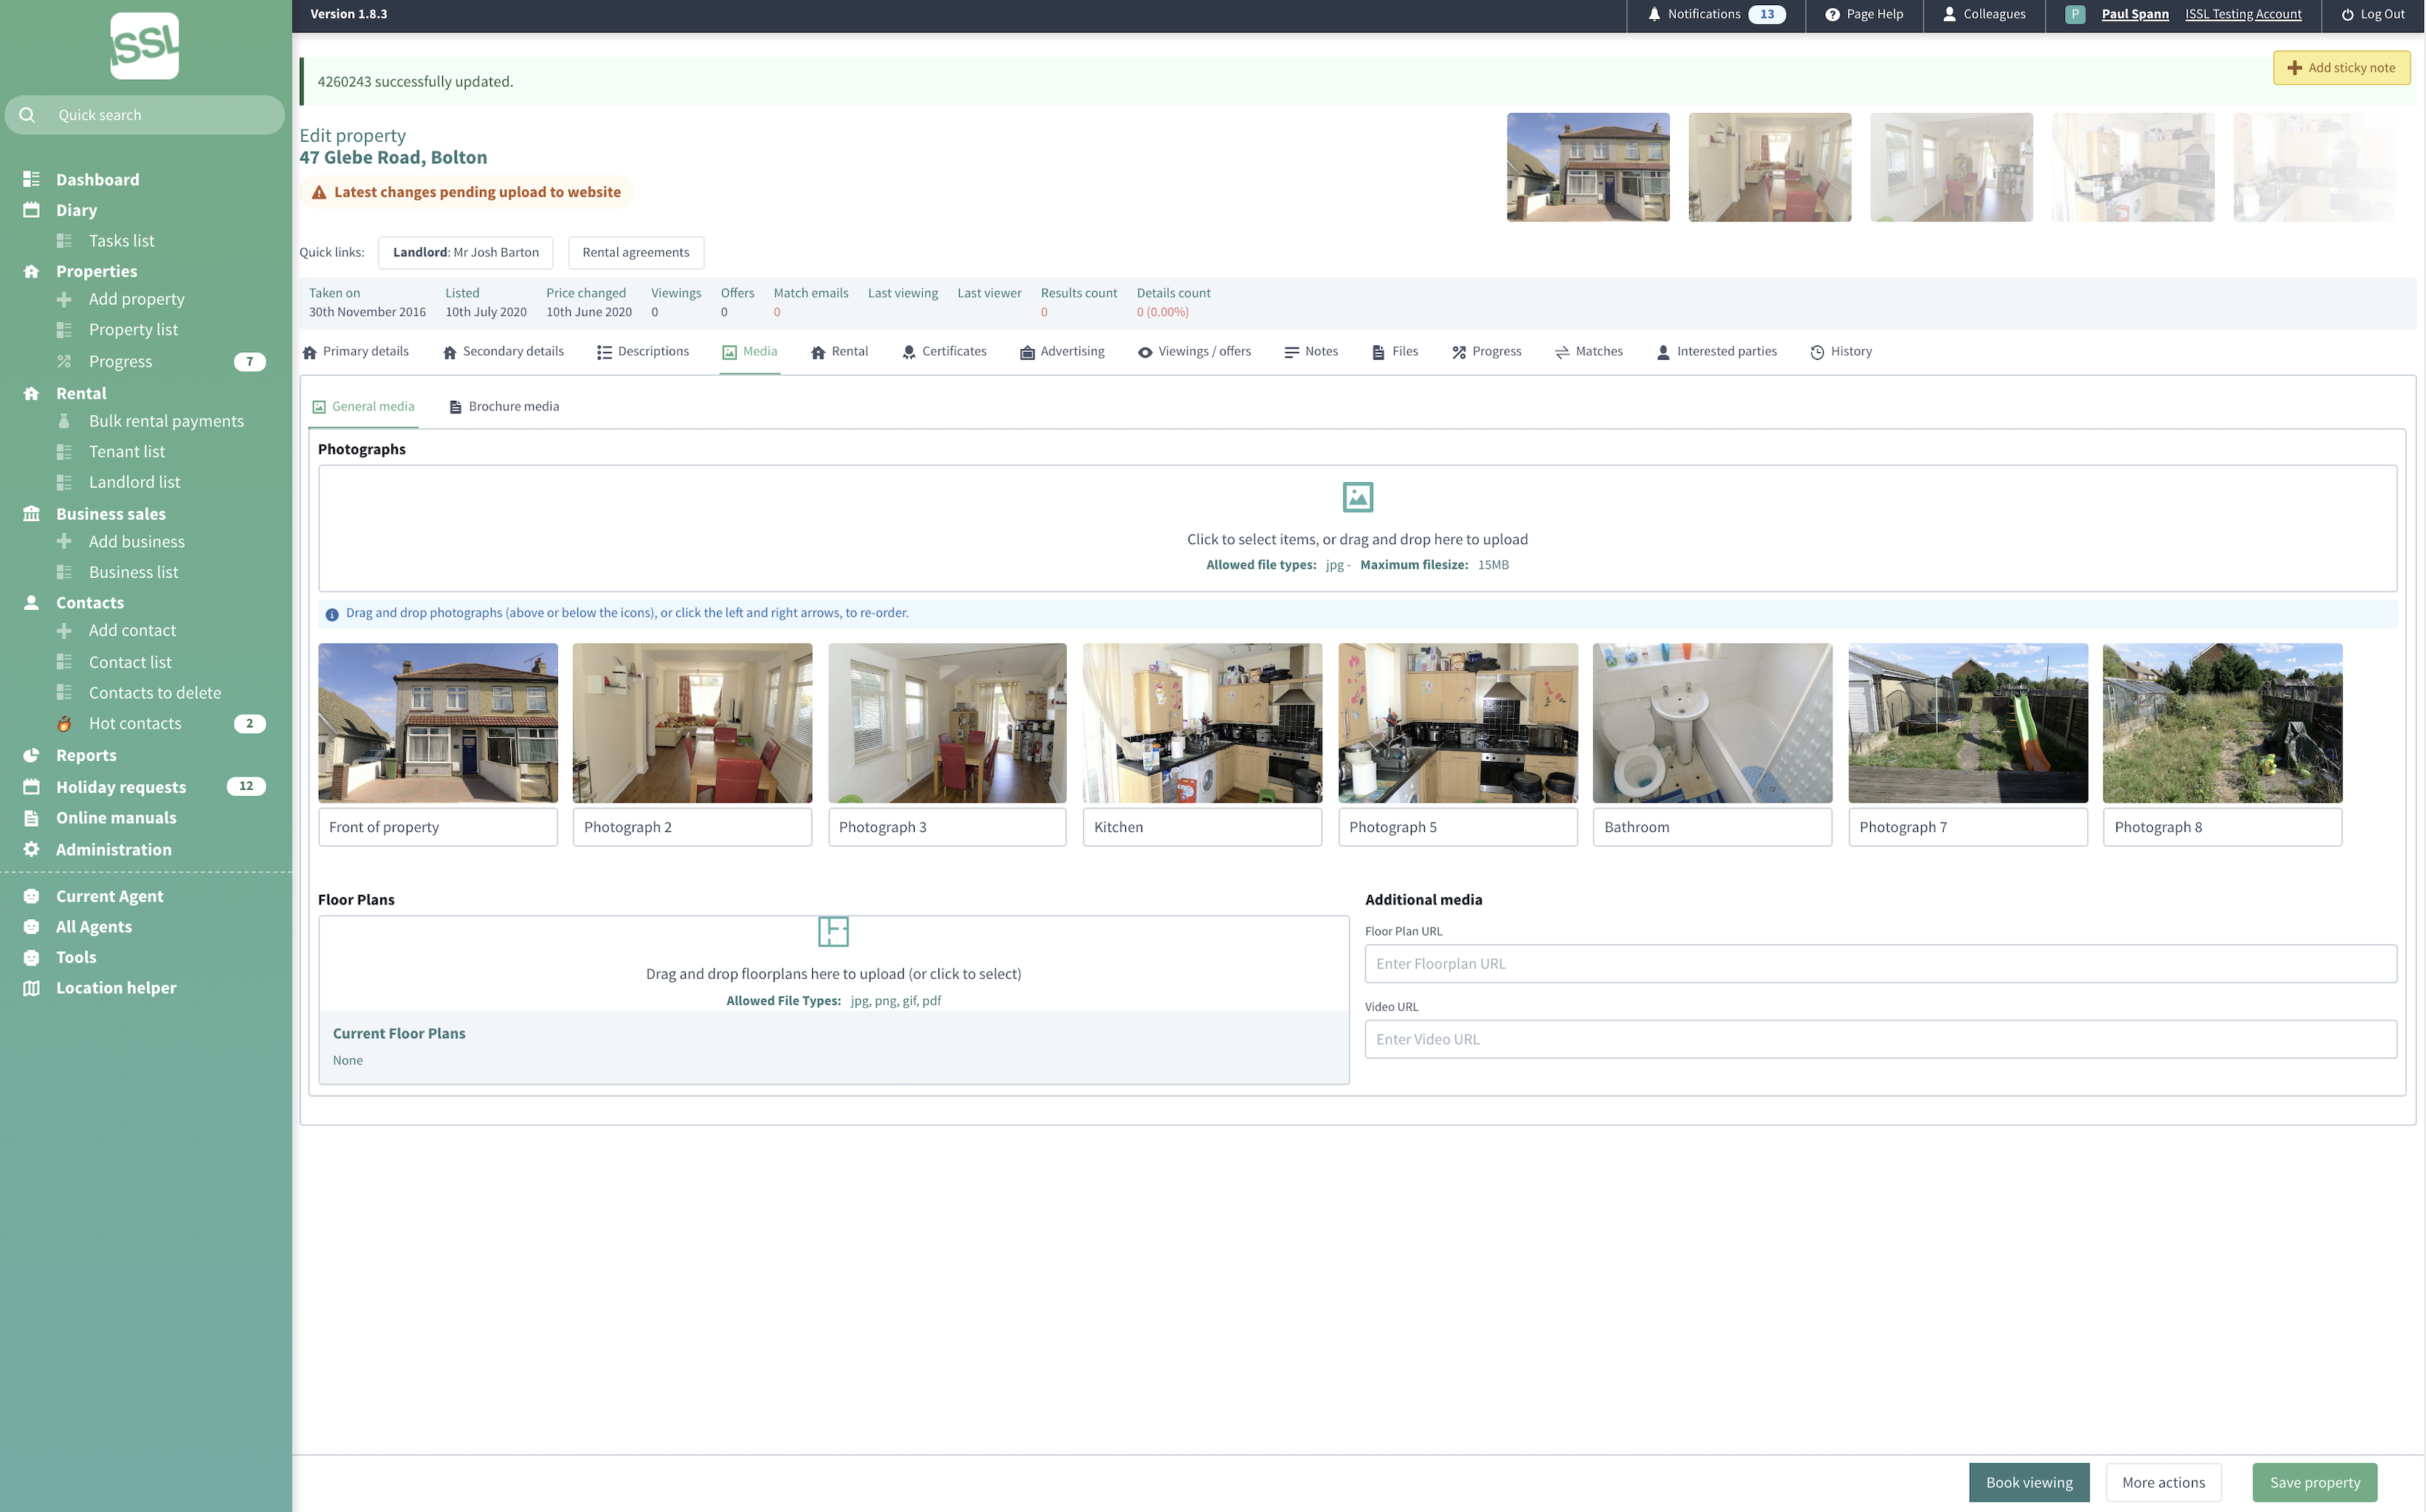The height and width of the screenshot is (1512, 2426).
Task: Open More actions menu
Action: 2163,1482
